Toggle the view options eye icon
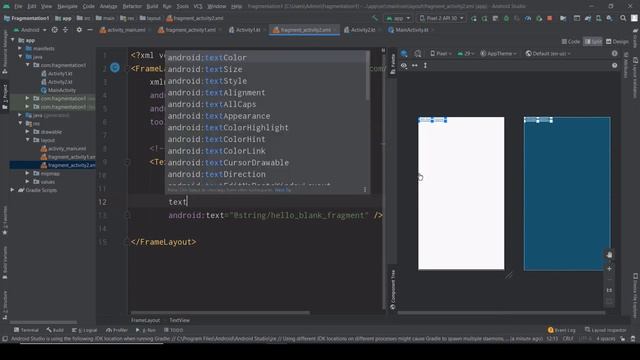Viewport: 640px width, 360px height. click(x=404, y=65)
